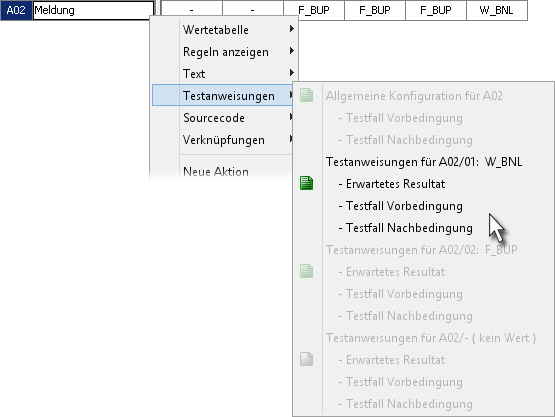Click the W_BNL cell in the A02 row
Screen dimensions: 555x417
point(497,10)
